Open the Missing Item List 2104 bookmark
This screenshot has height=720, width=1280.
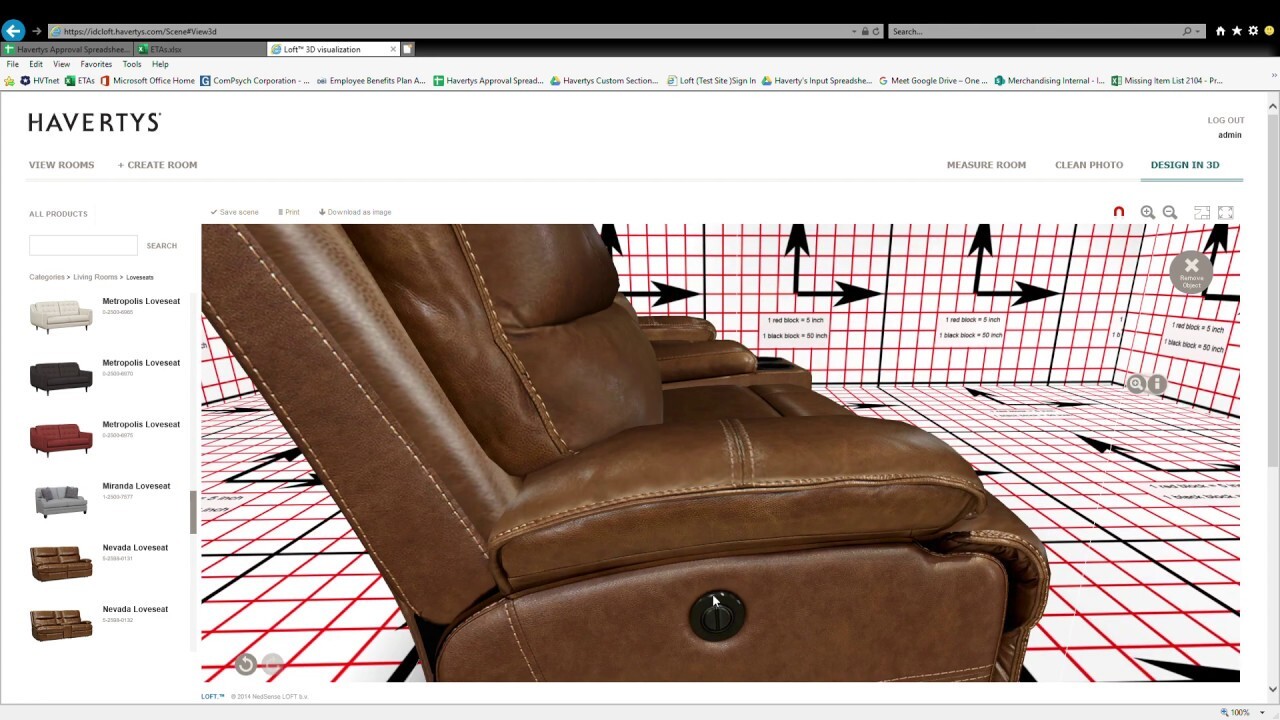[1167, 81]
